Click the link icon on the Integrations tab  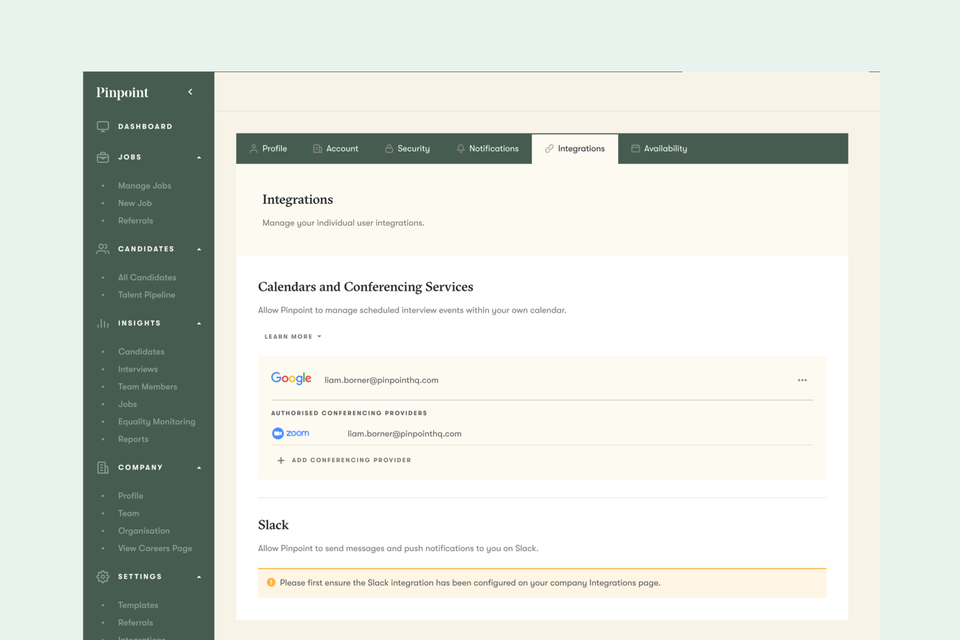tap(549, 149)
